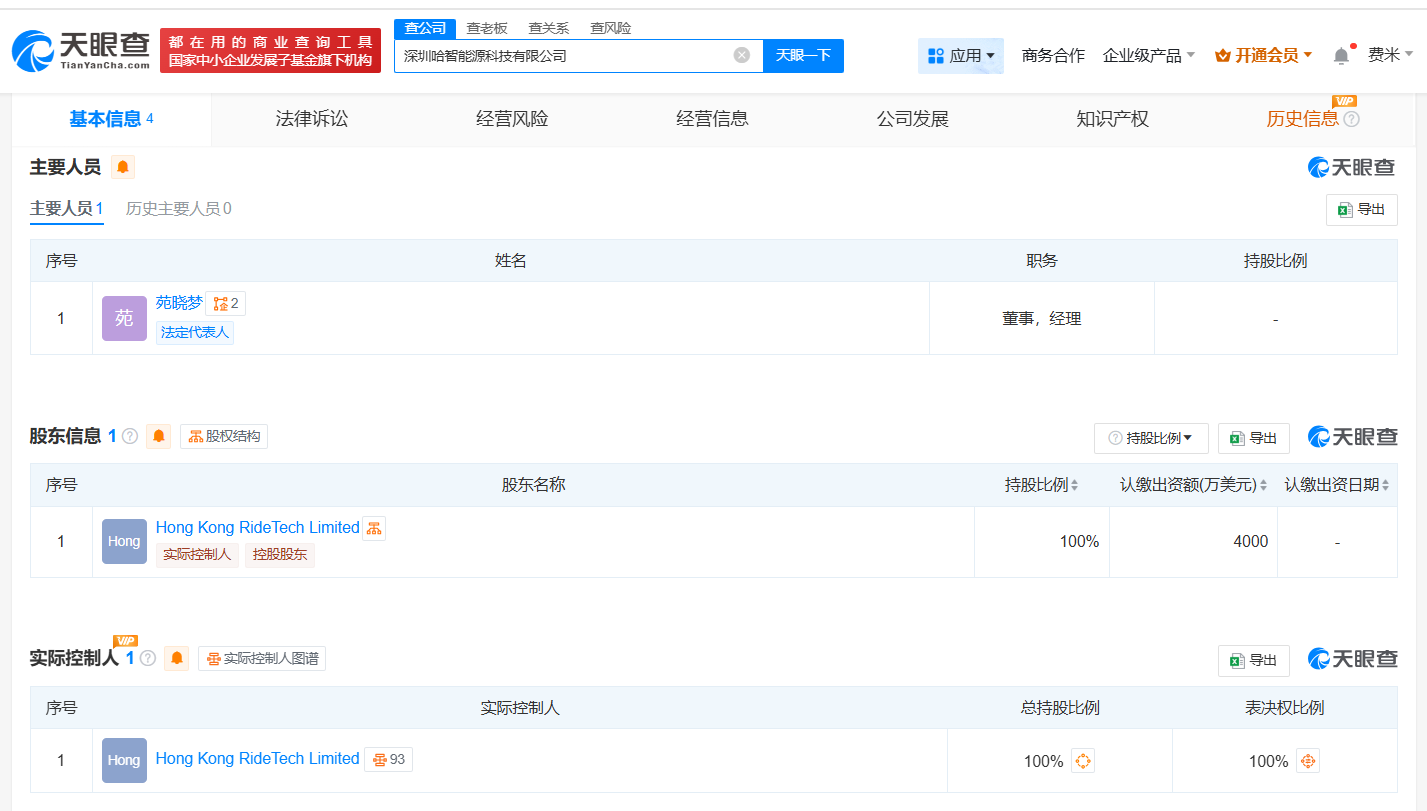The image size is (1427, 811).
Task: Switch to the 法律诉讼 tab
Action: (312, 119)
